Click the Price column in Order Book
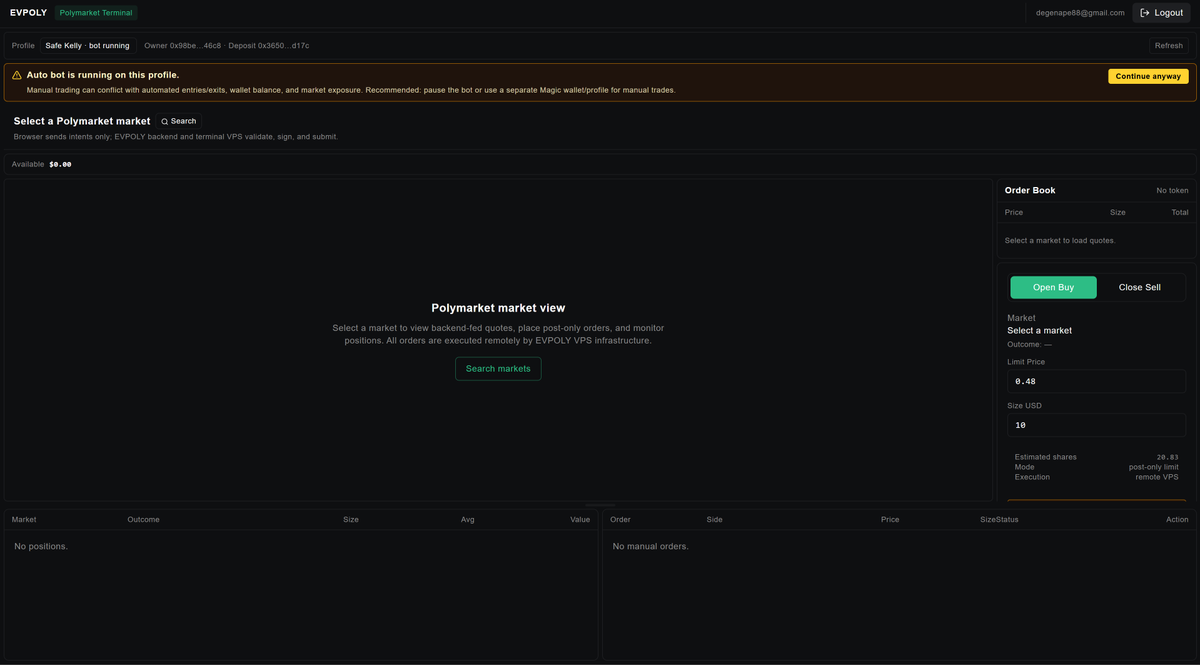This screenshot has width=1200, height=665. (x=1014, y=212)
